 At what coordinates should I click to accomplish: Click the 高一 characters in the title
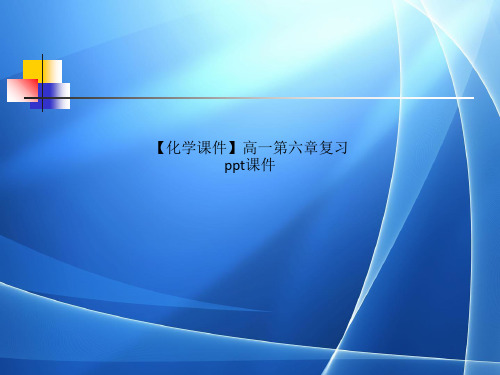(257, 148)
